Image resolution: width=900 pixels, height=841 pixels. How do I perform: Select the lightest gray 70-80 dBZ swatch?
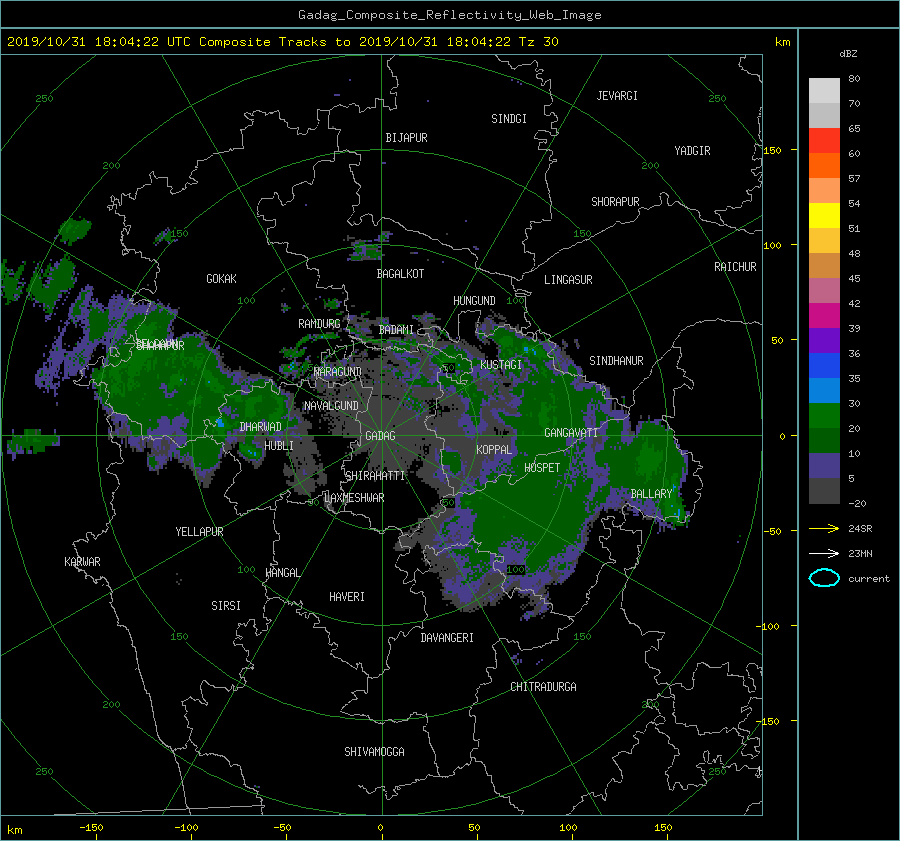824,91
